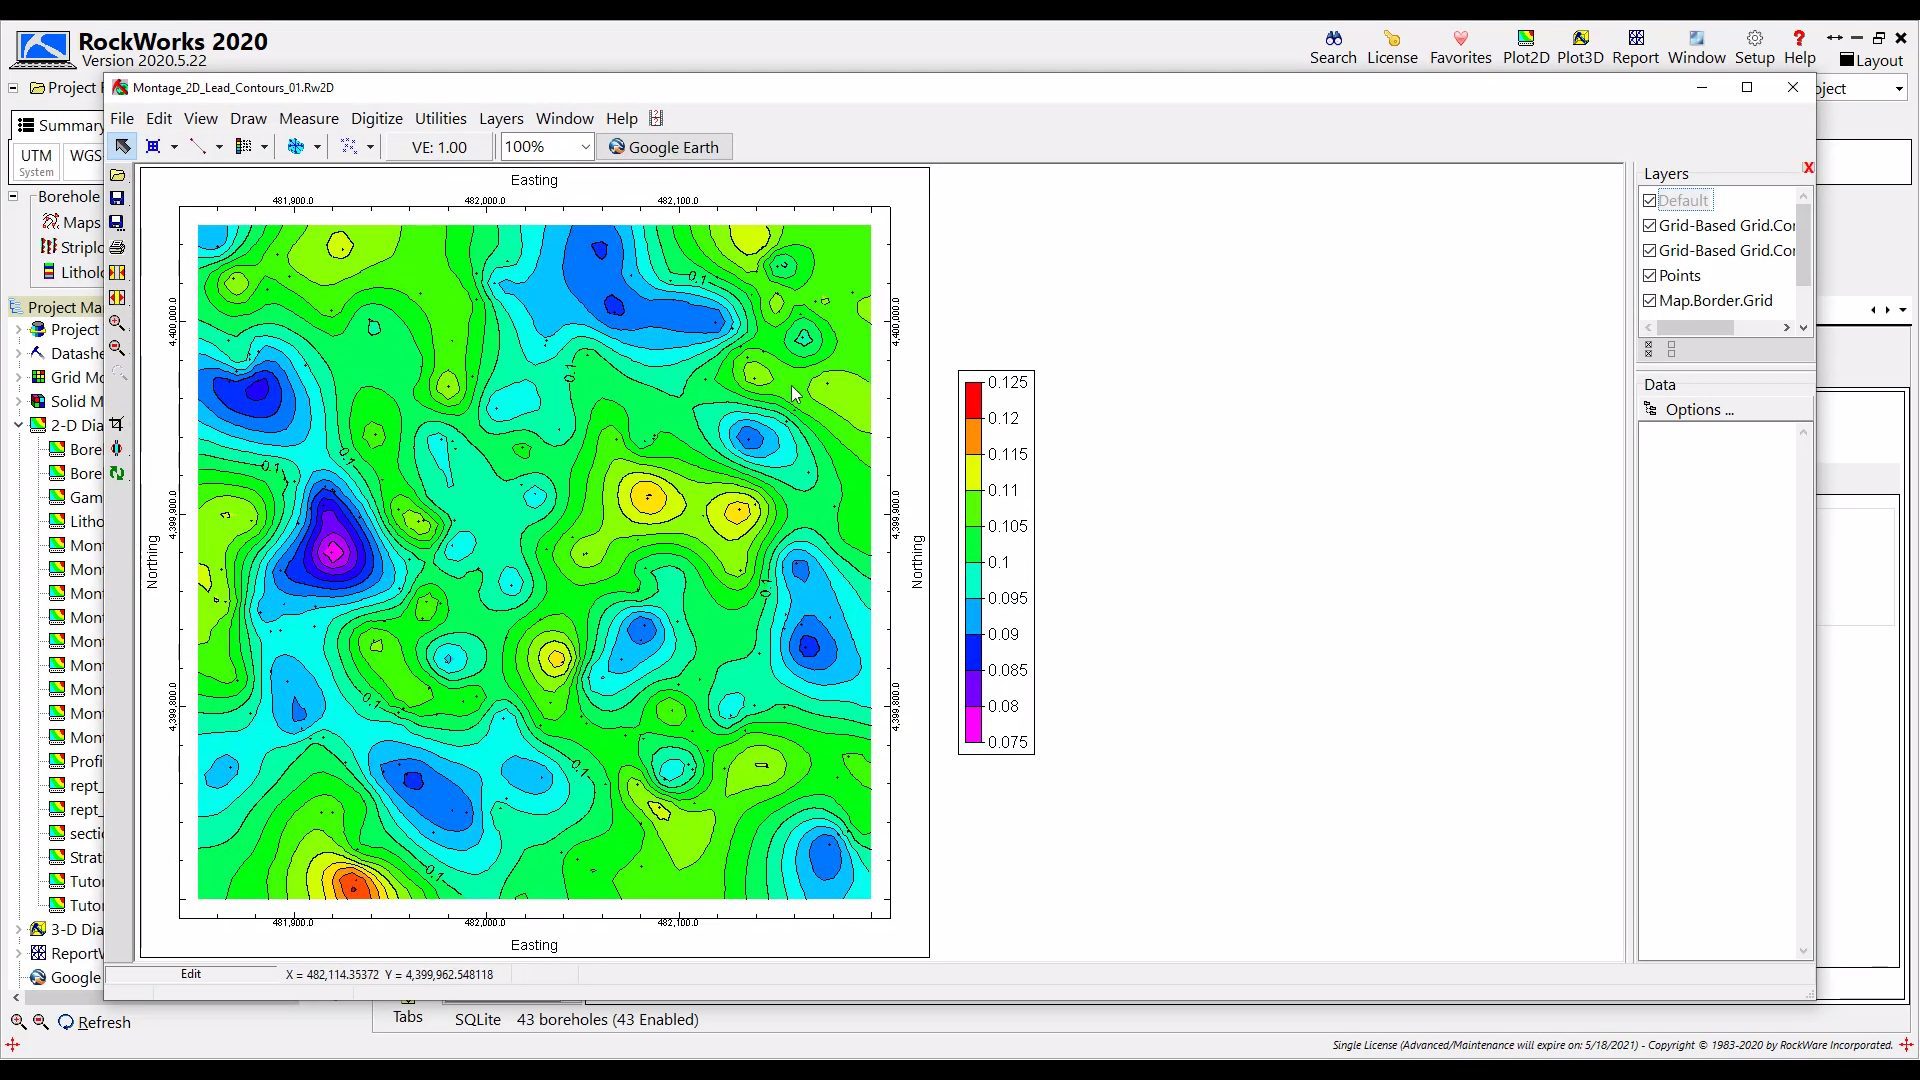This screenshot has height=1080, width=1920.
Task: Click the Layout button in main window
Action: pyautogui.click(x=1871, y=60)
